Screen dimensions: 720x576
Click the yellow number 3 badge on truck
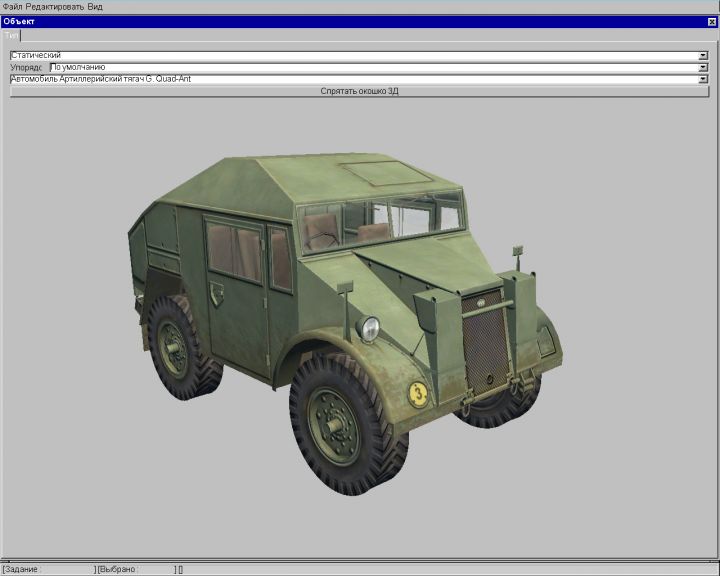tap(418, 393)
